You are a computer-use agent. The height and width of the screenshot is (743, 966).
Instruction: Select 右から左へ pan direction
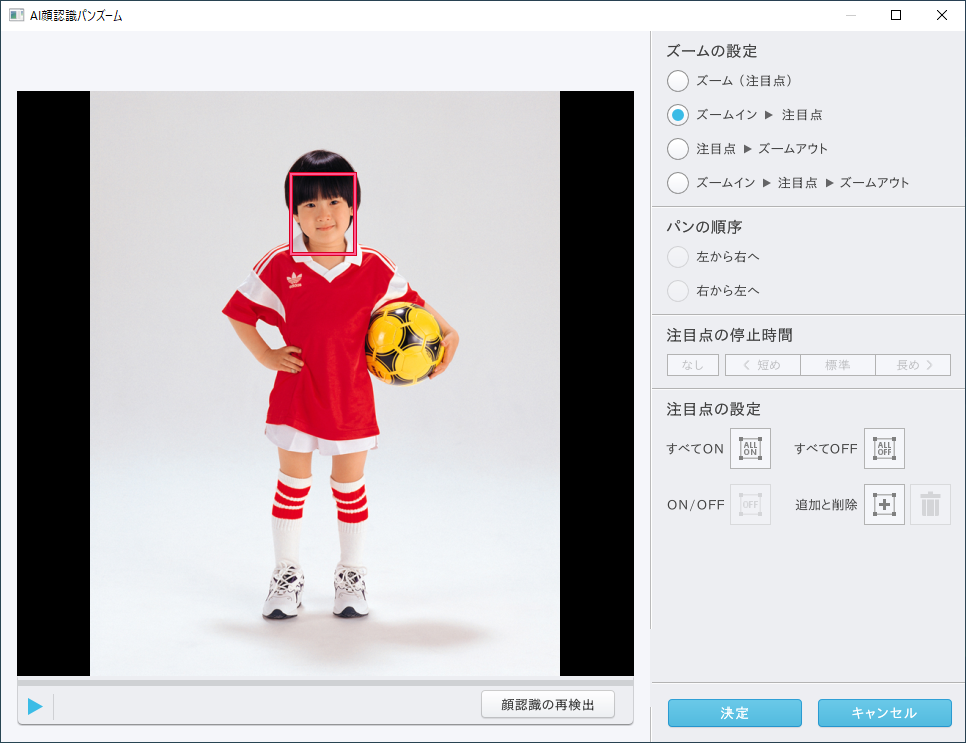coord(677,290)
